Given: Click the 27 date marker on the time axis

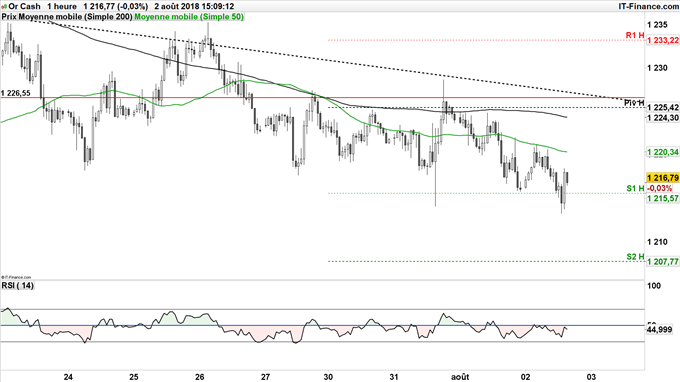Looking at the screenshot, I should tap(265, 377).
